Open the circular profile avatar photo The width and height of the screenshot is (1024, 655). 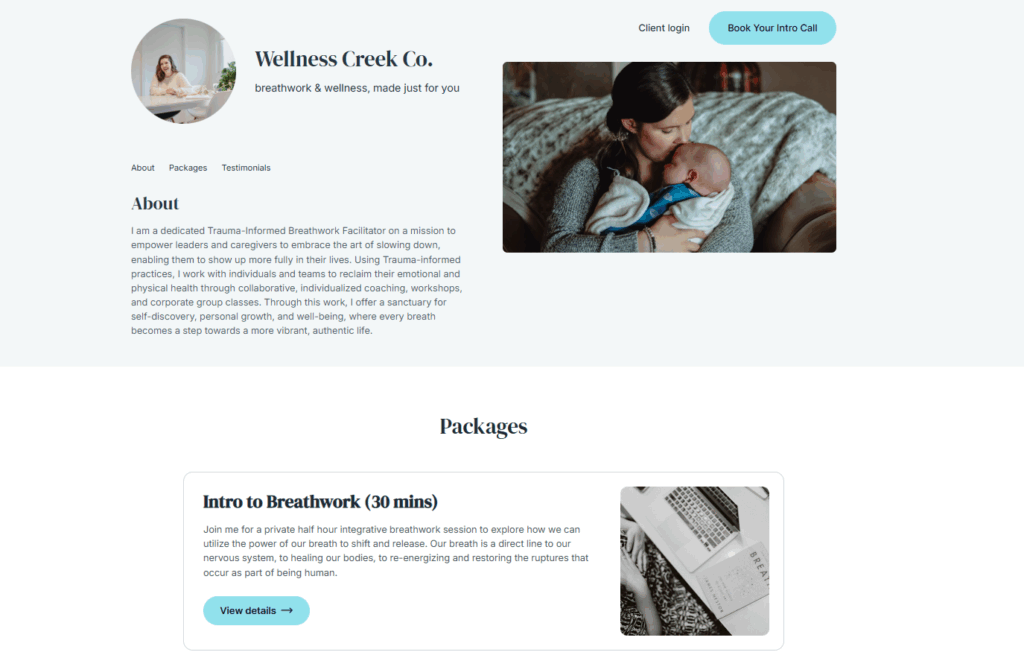[184, 71]
